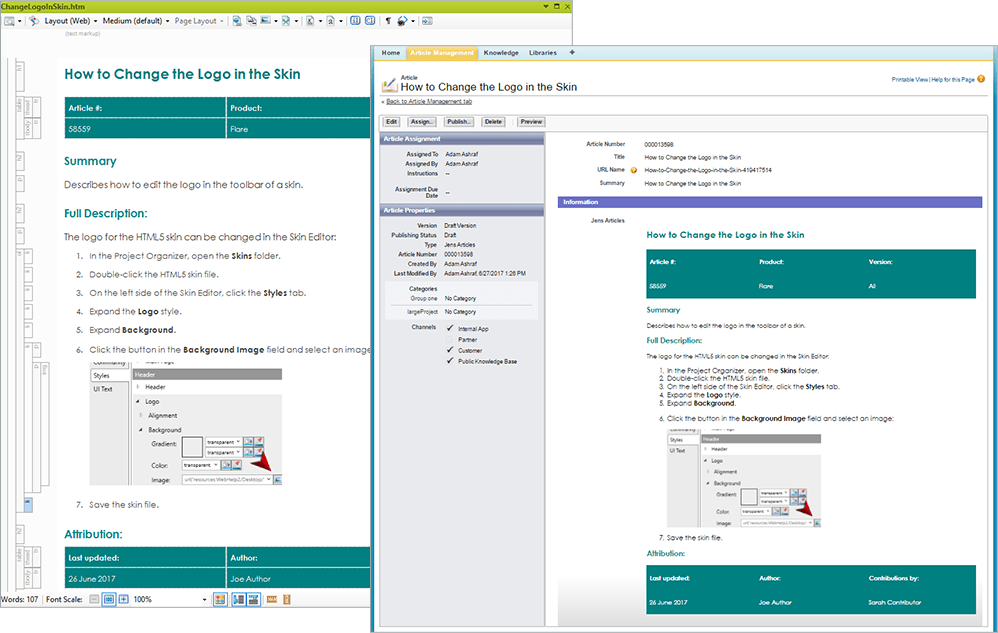Screen dimensions: 998x633
Task: Click the plus icon after the Libraries tab
Action: pos(572,52)
